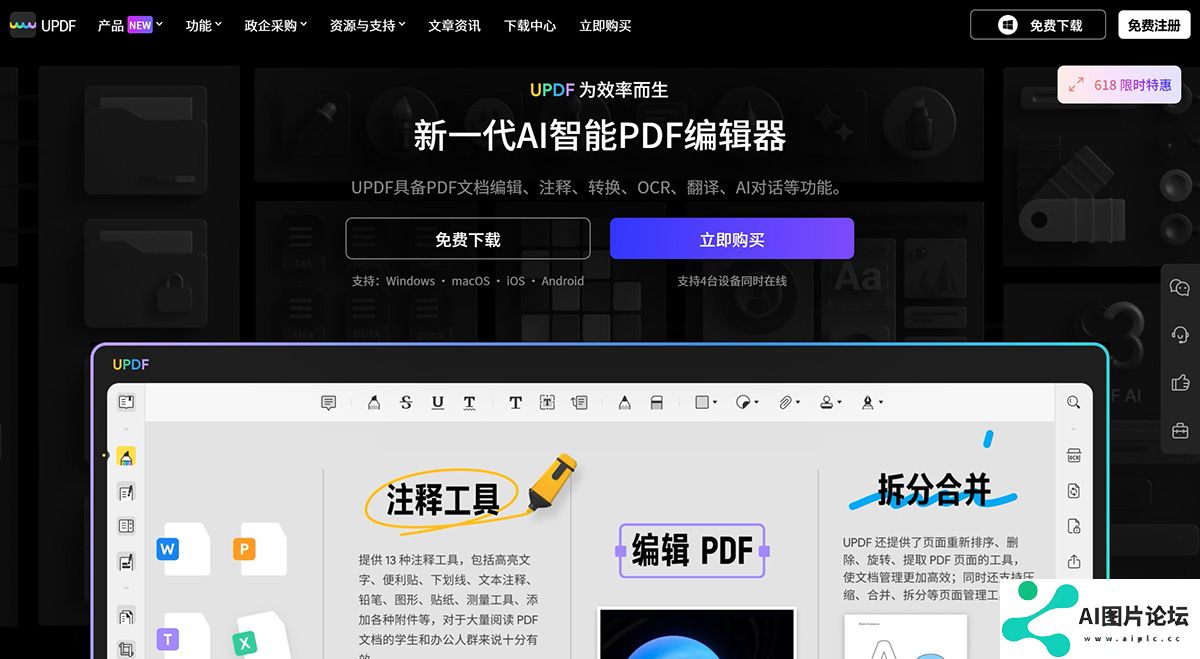
Task: Select the pencil drawing tool
Action: [x=624, y=402]
